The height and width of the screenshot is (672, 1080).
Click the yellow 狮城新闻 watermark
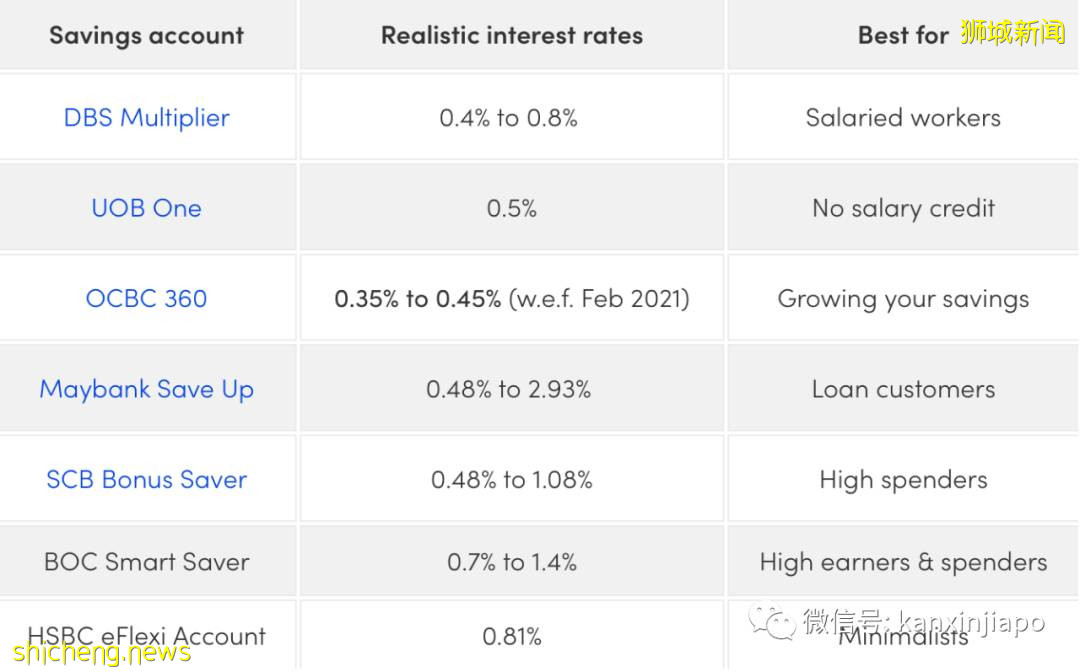click(x=1013, y=32)
